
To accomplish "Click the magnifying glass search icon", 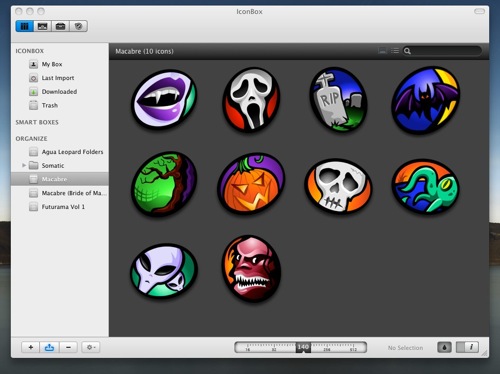I will (x=407, y=51).
